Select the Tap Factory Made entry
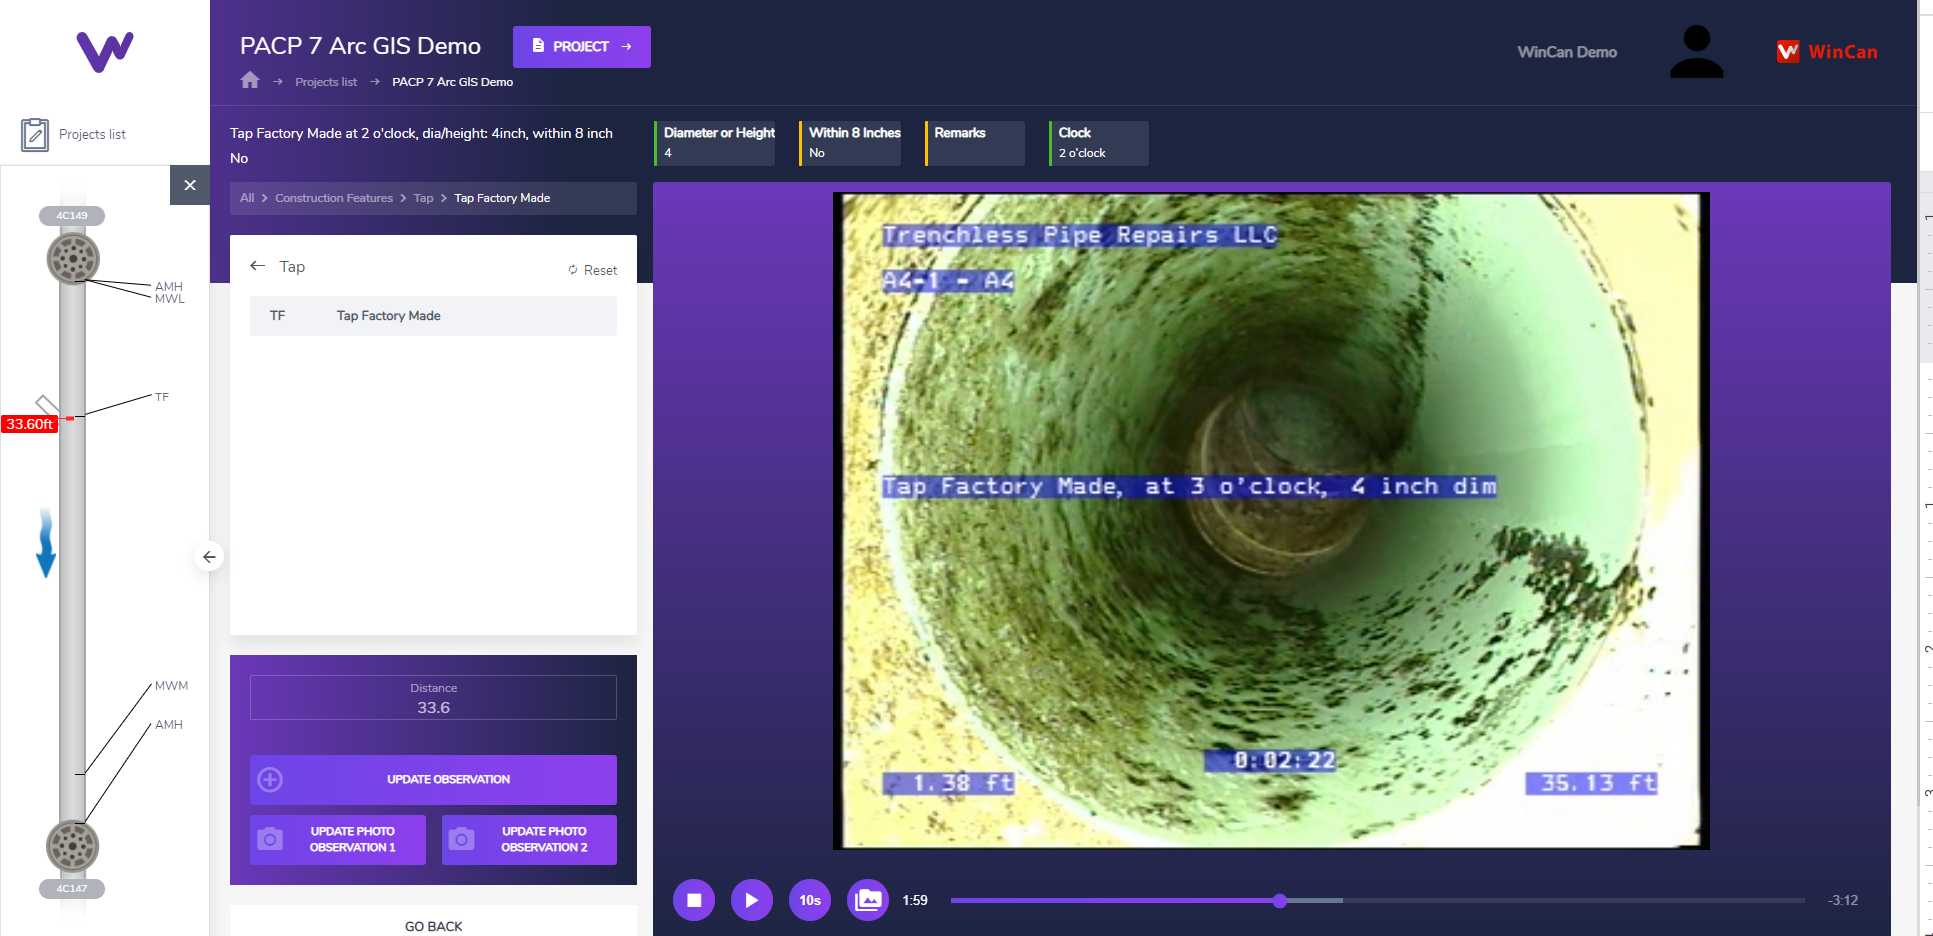 tap(433, 316)
